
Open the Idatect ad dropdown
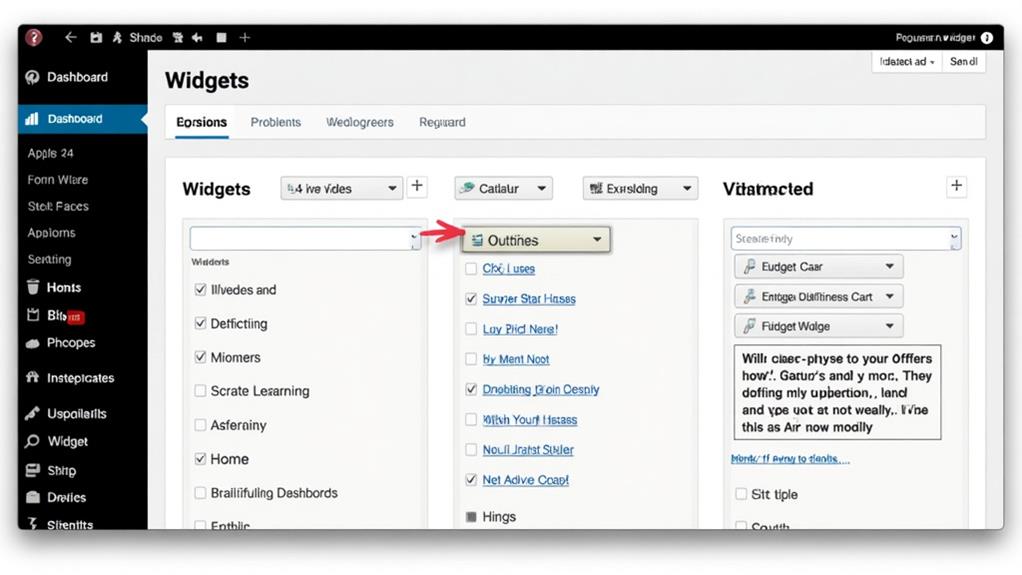click(x=907, y=62)
